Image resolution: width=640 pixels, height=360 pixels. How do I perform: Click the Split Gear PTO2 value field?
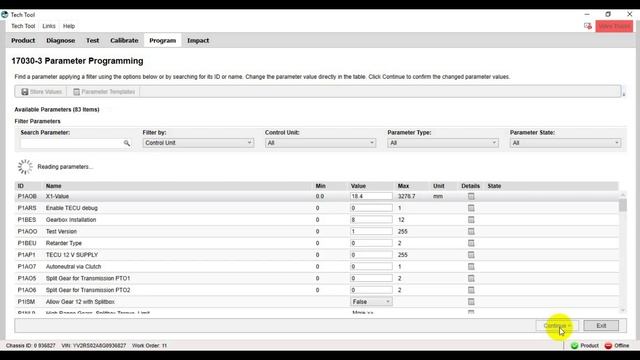coord(371,290)
